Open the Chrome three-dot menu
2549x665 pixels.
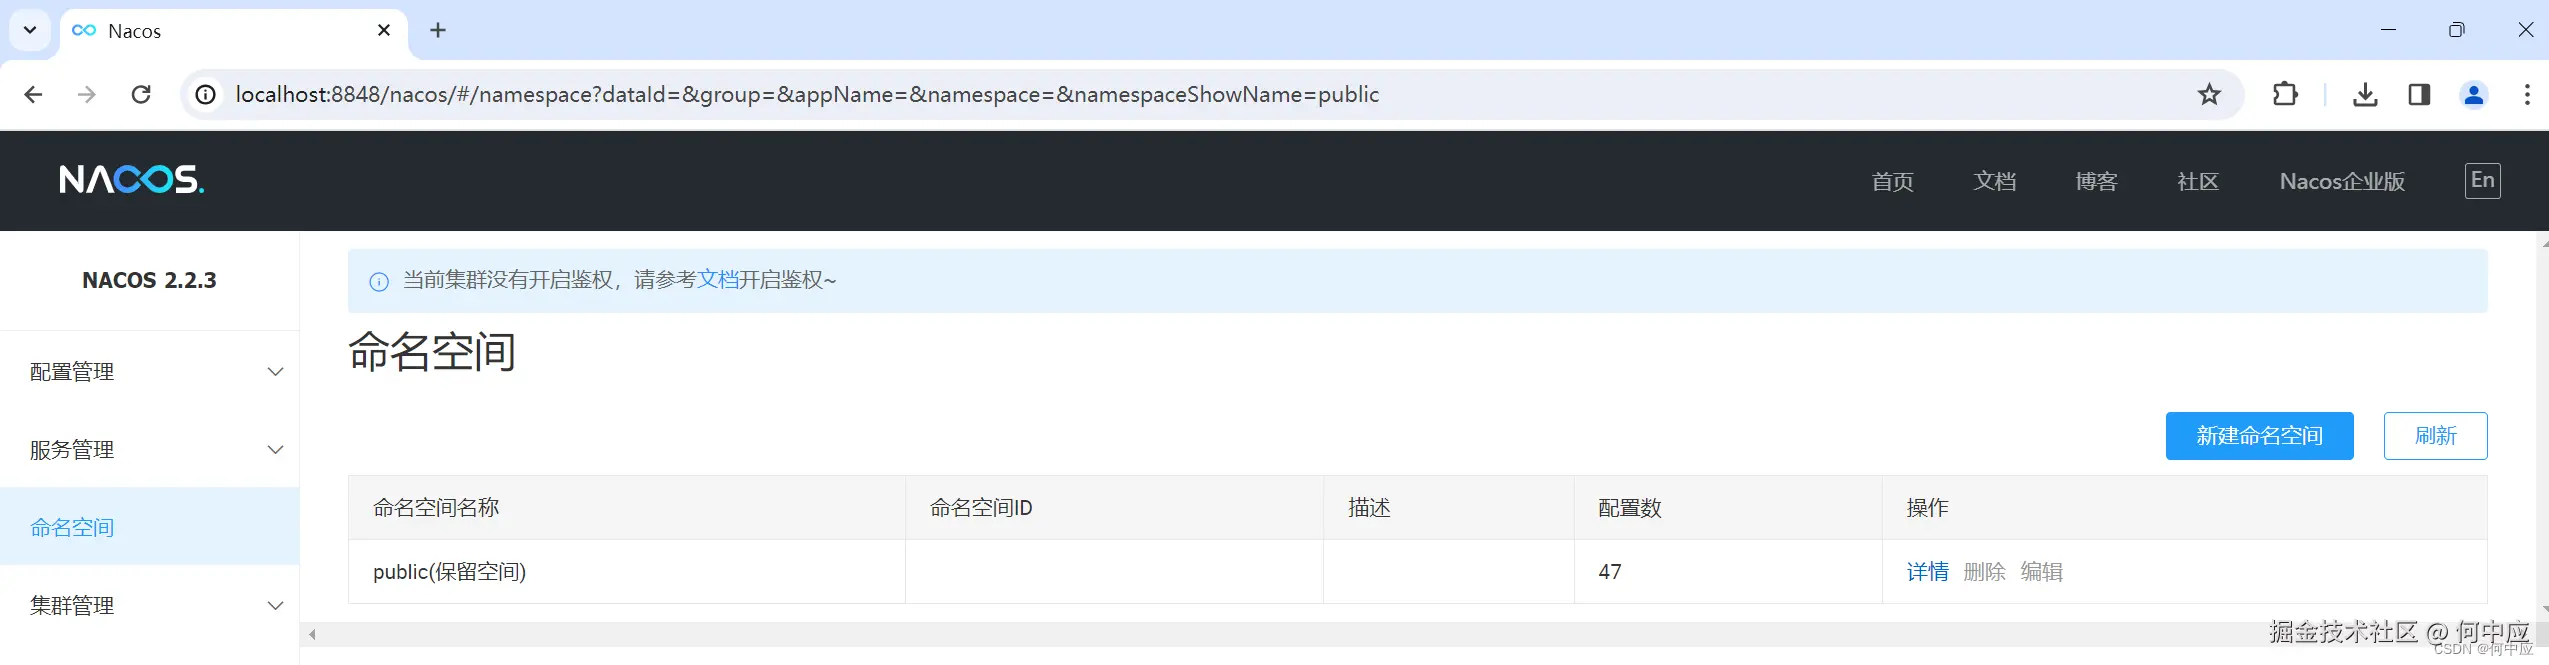(x=2527, y=94)
